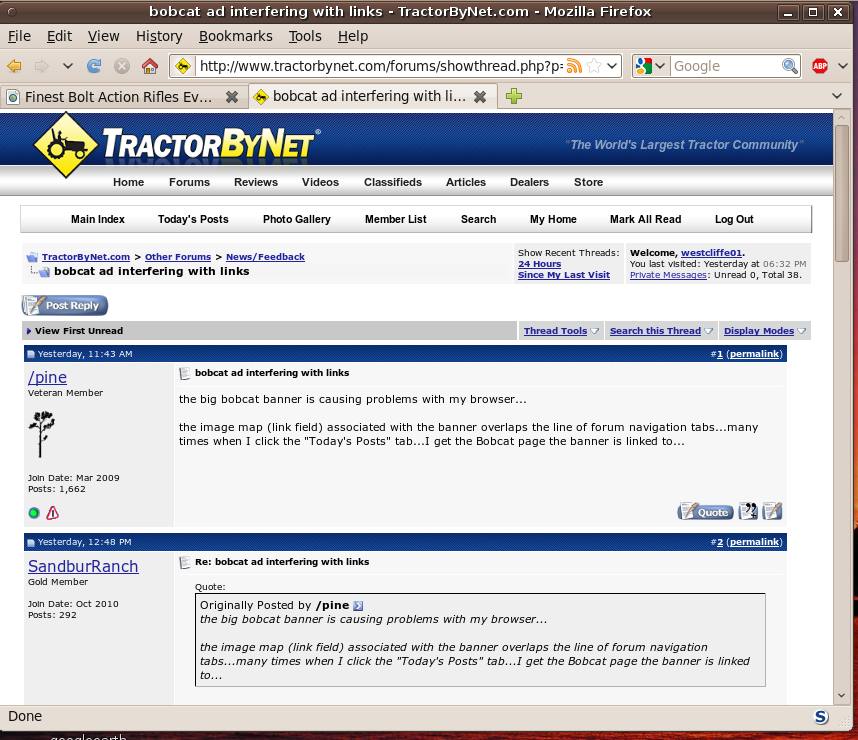Open the Bookmarks menu
The width and height of the screenshot is (858, 740).
[x=235, y=36]
